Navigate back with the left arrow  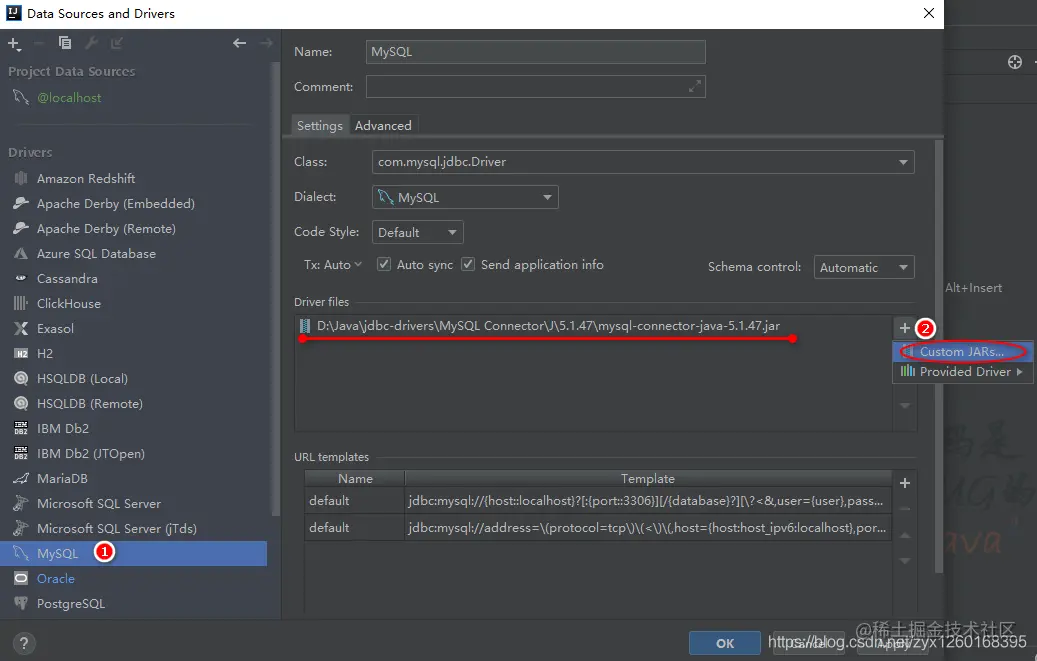(x=239, y=43)
